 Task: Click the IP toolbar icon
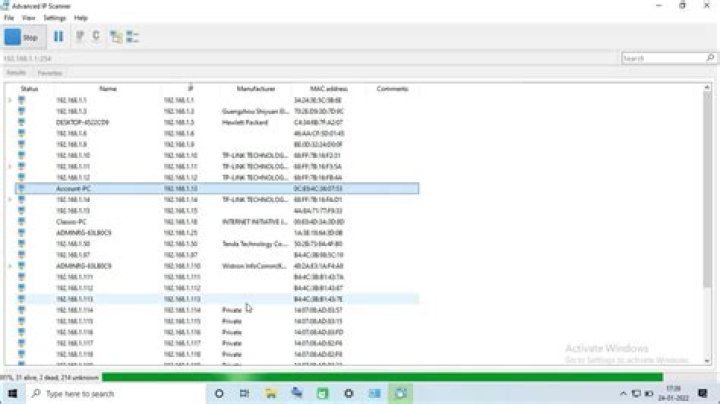tap(80, 36)
